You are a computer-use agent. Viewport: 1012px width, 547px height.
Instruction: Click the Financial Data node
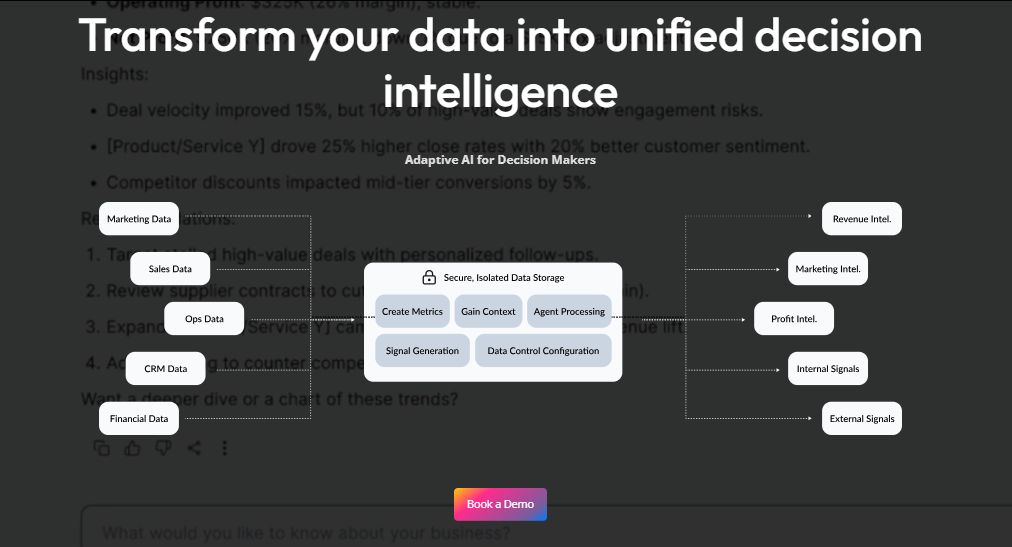(139, 419)
